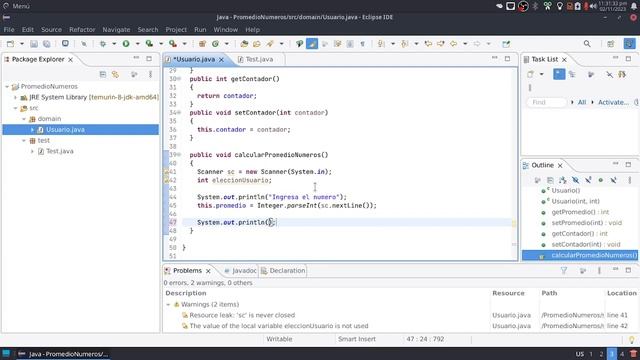Collapse the Warnings (2 items) group

(x=168, y=304)
